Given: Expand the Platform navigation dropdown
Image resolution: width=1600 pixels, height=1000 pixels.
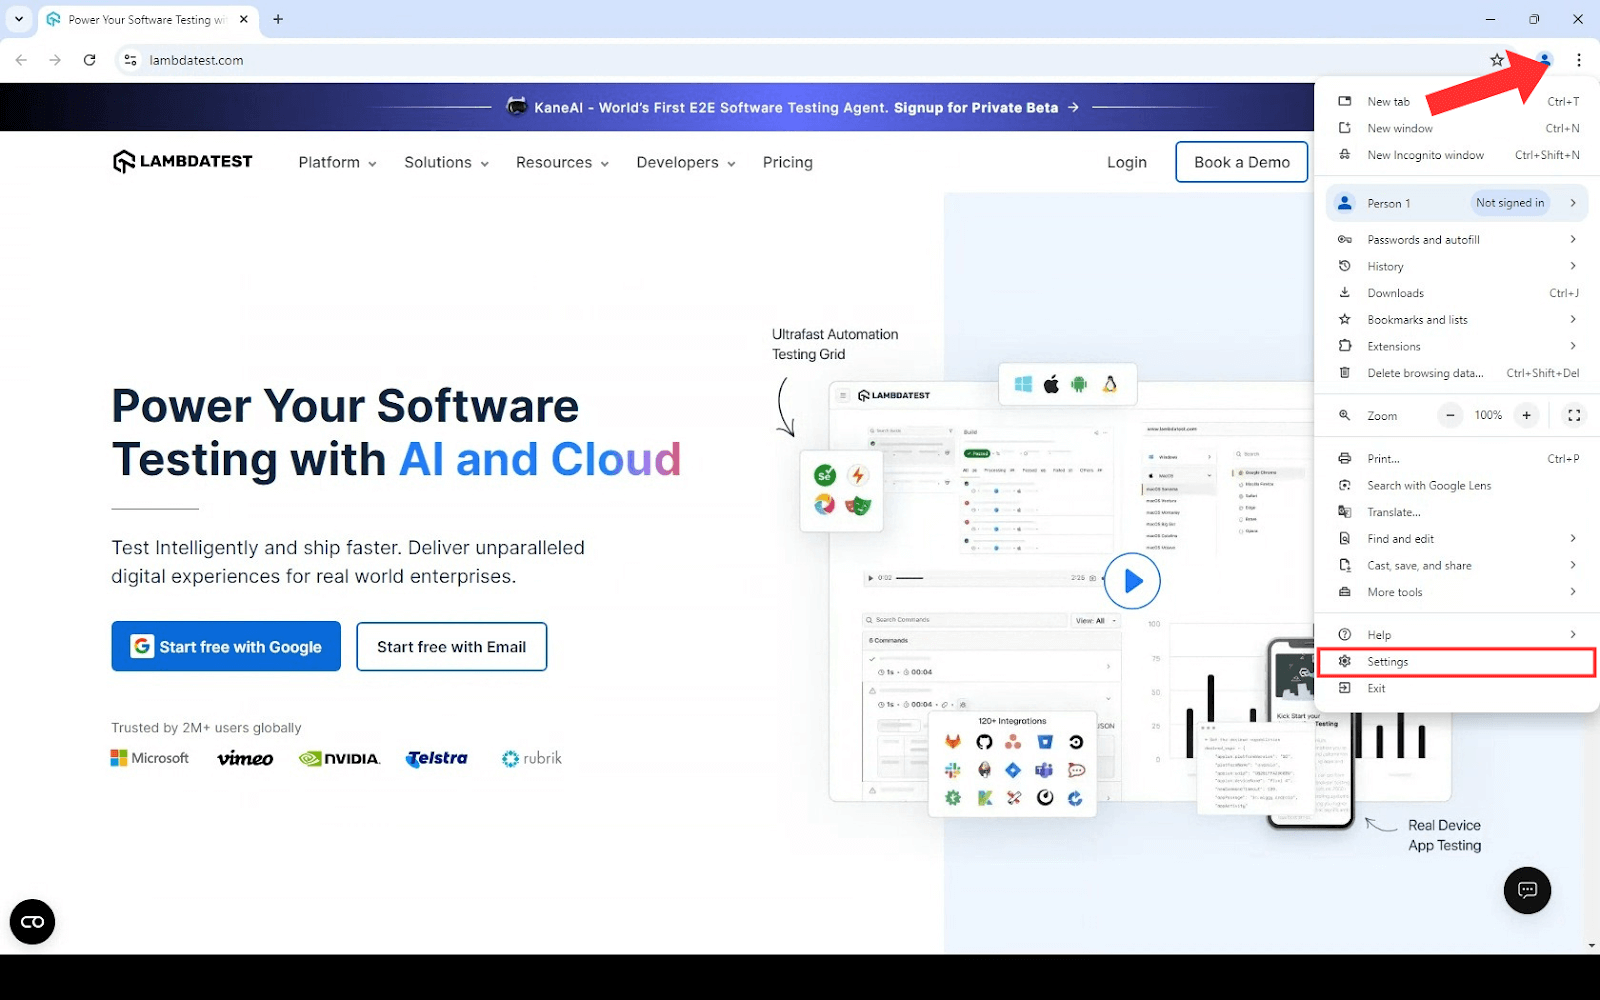Looking at the screenshot, I should pyautogui.click(x=337, y=162).
